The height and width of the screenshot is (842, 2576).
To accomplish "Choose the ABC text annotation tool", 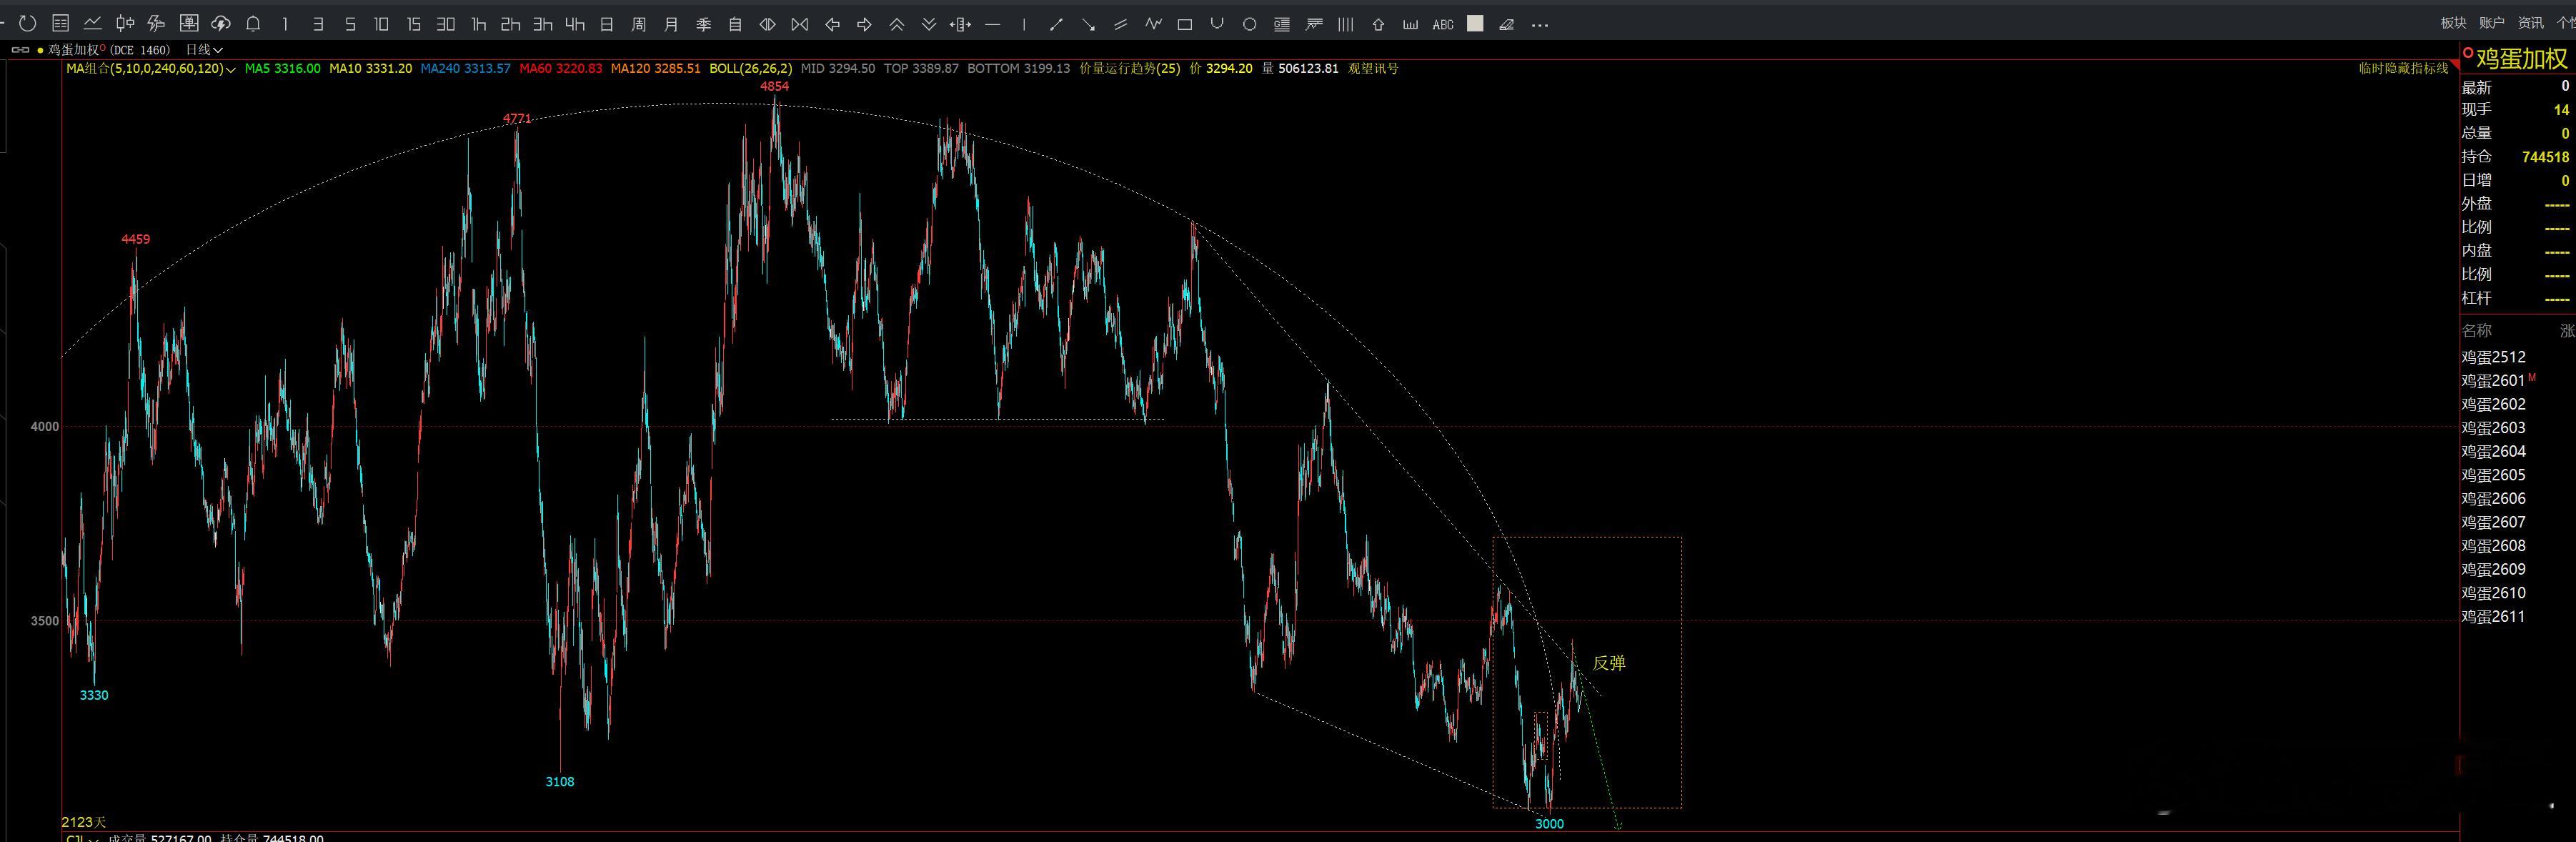I will 1442,24.
